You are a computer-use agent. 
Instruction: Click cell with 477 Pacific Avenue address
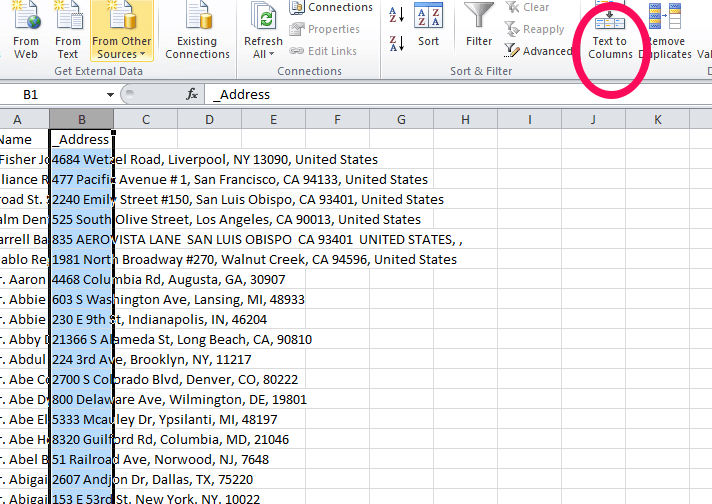(x=82, y=179)
